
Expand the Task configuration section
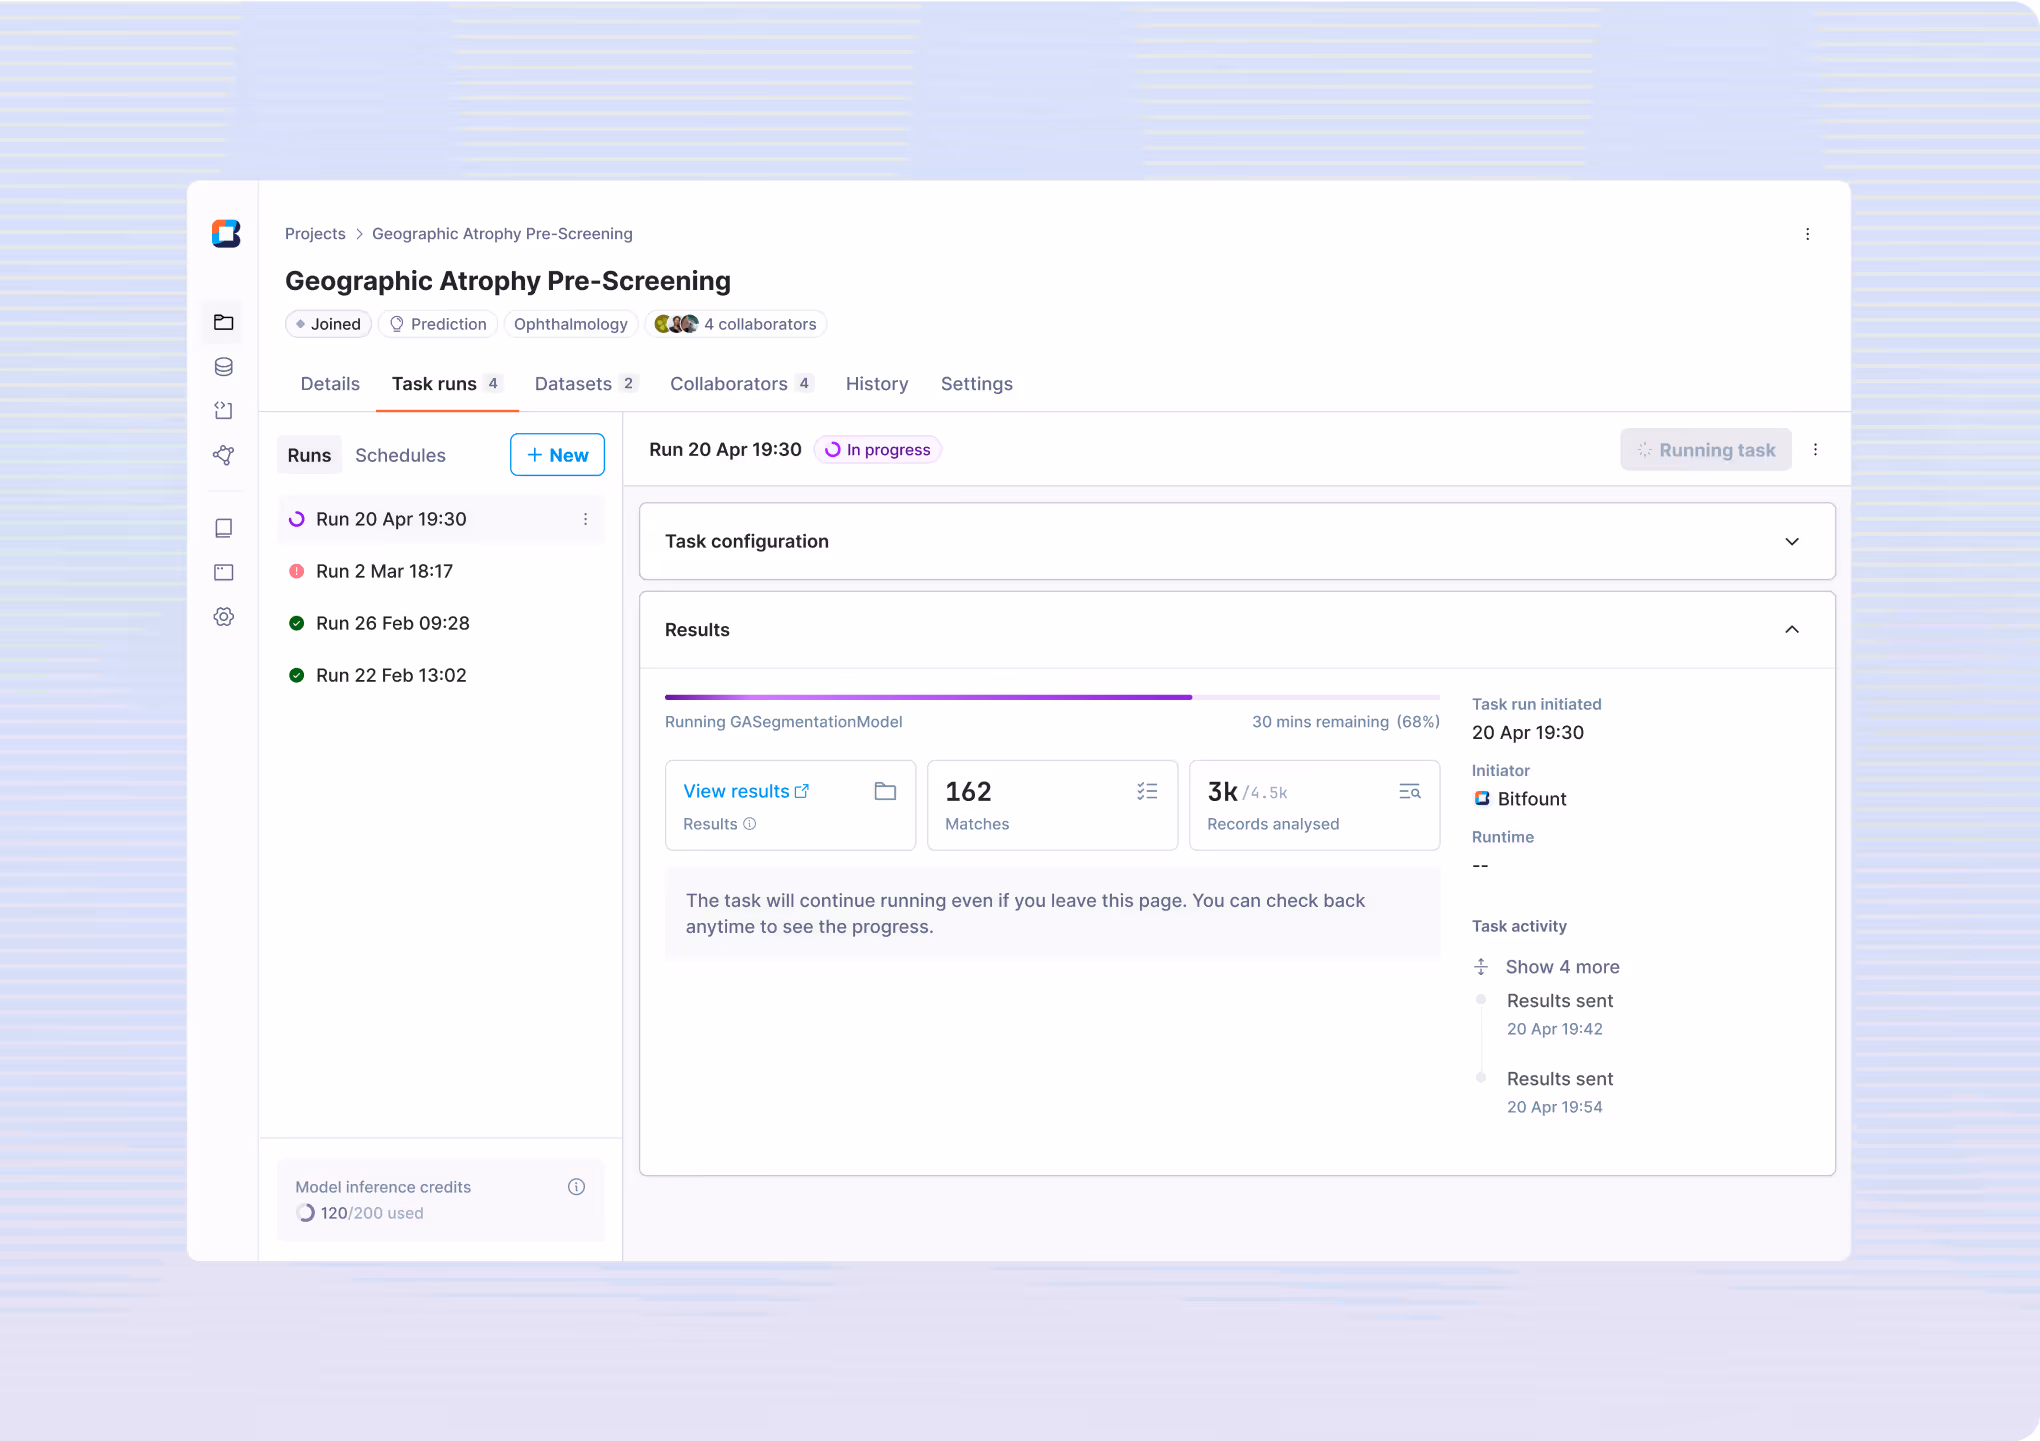click(x=1792, y=541)
